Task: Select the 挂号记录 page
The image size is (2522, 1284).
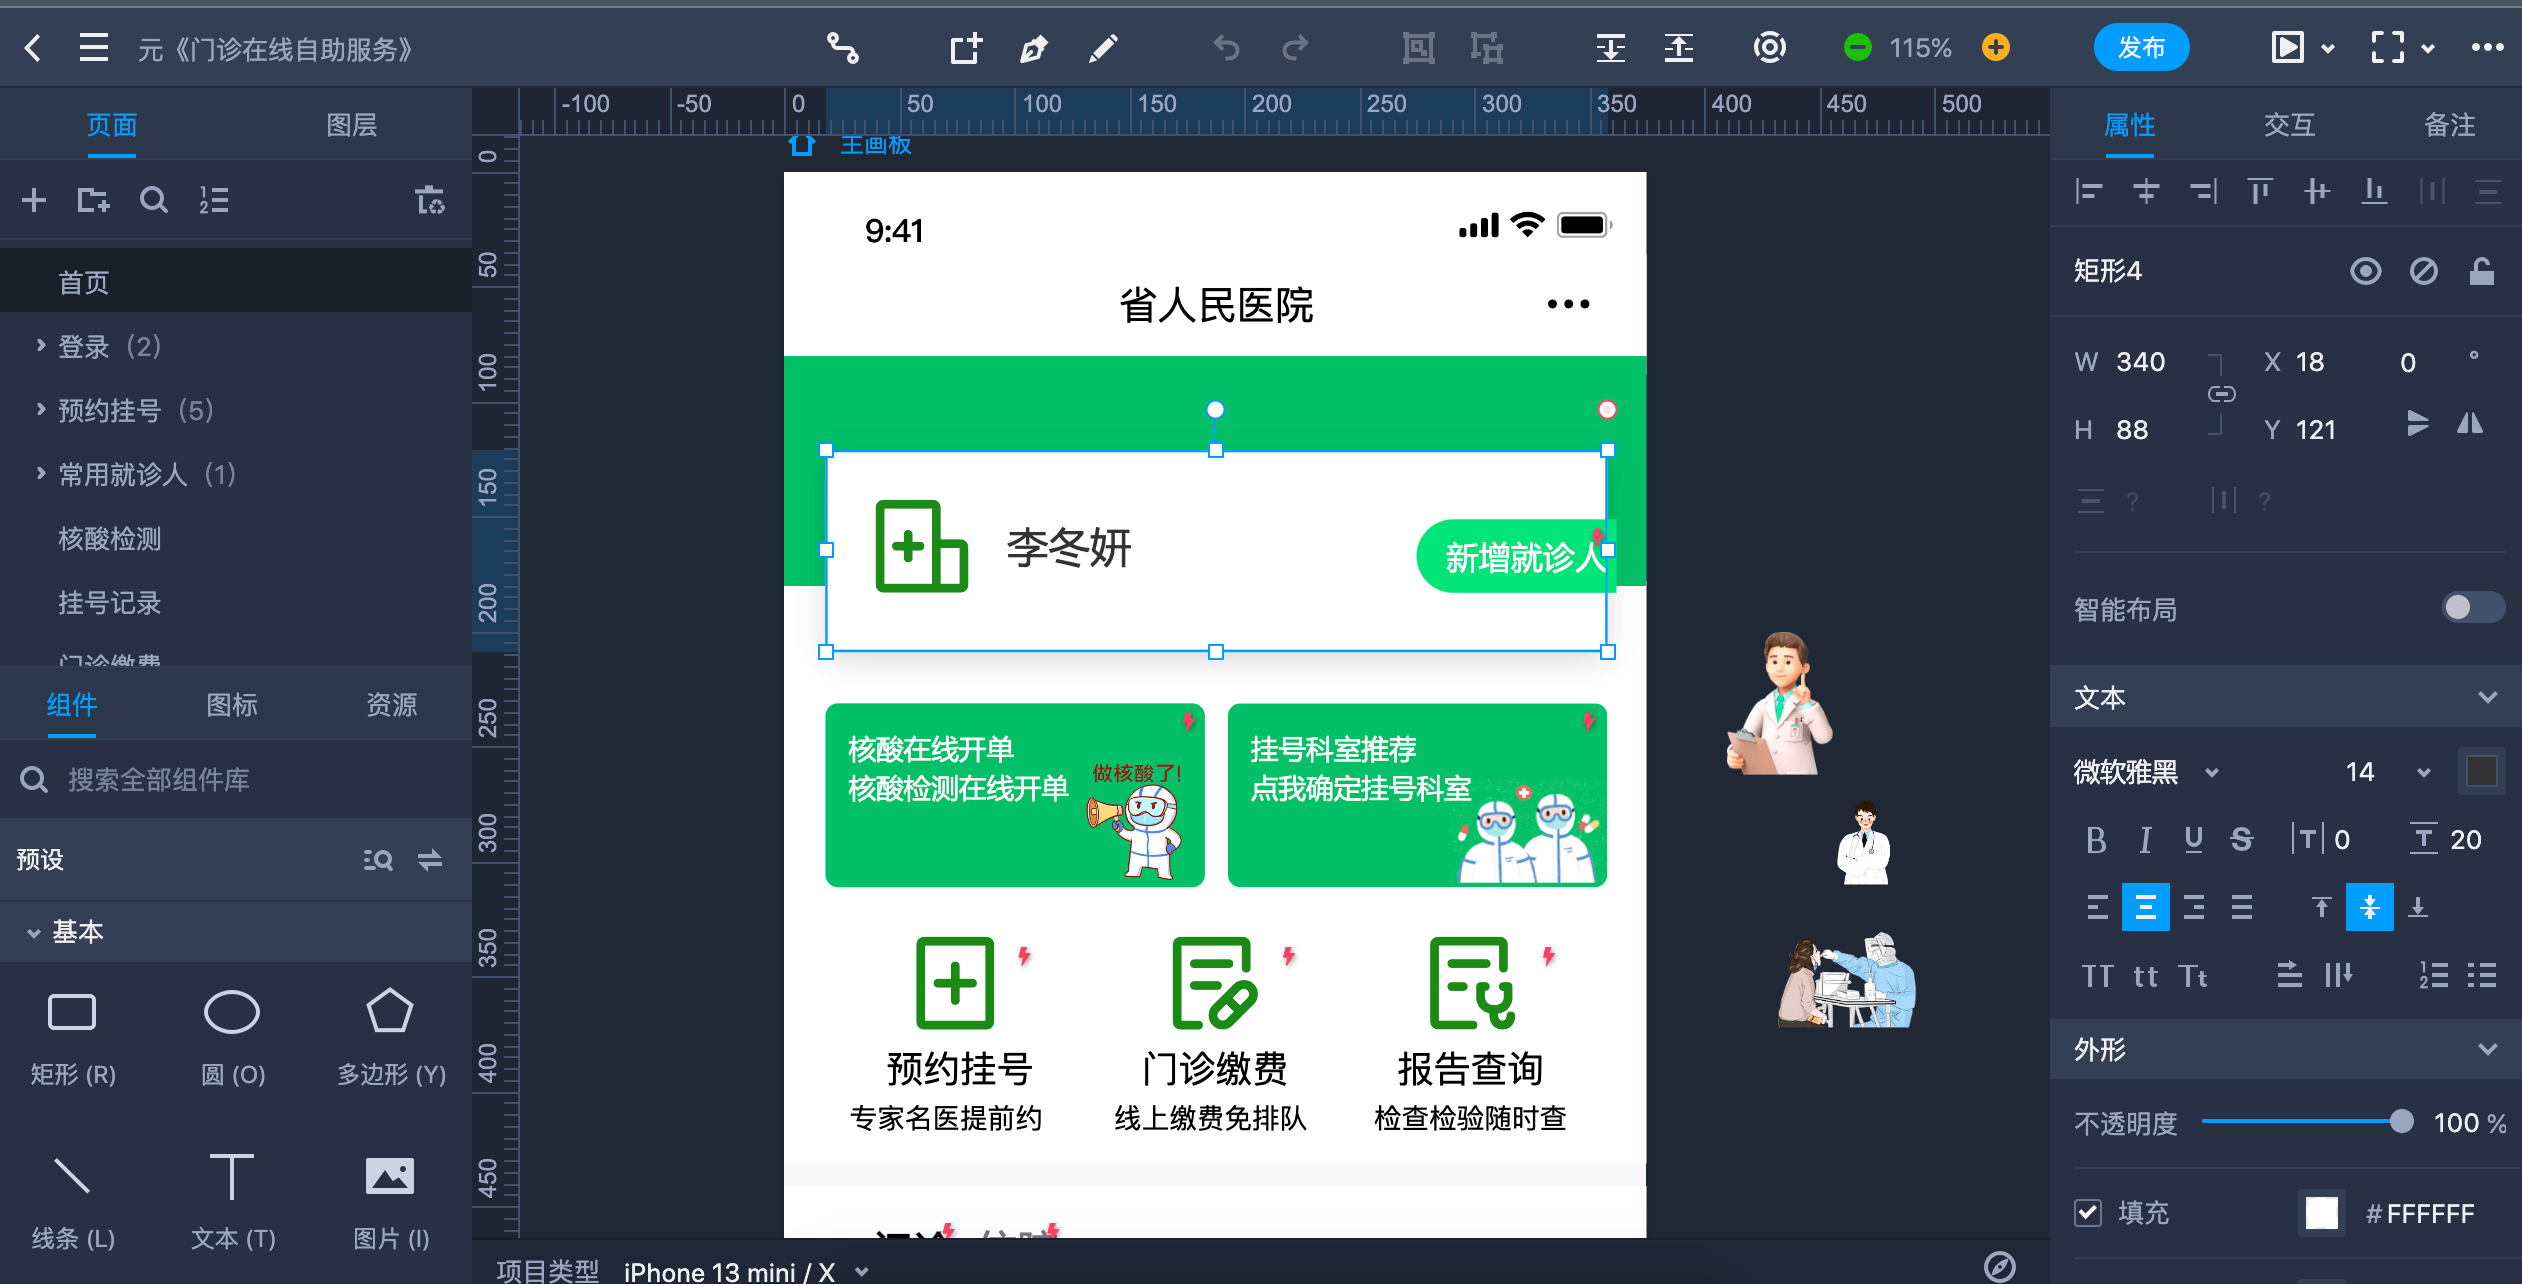Action: [109, 603]
